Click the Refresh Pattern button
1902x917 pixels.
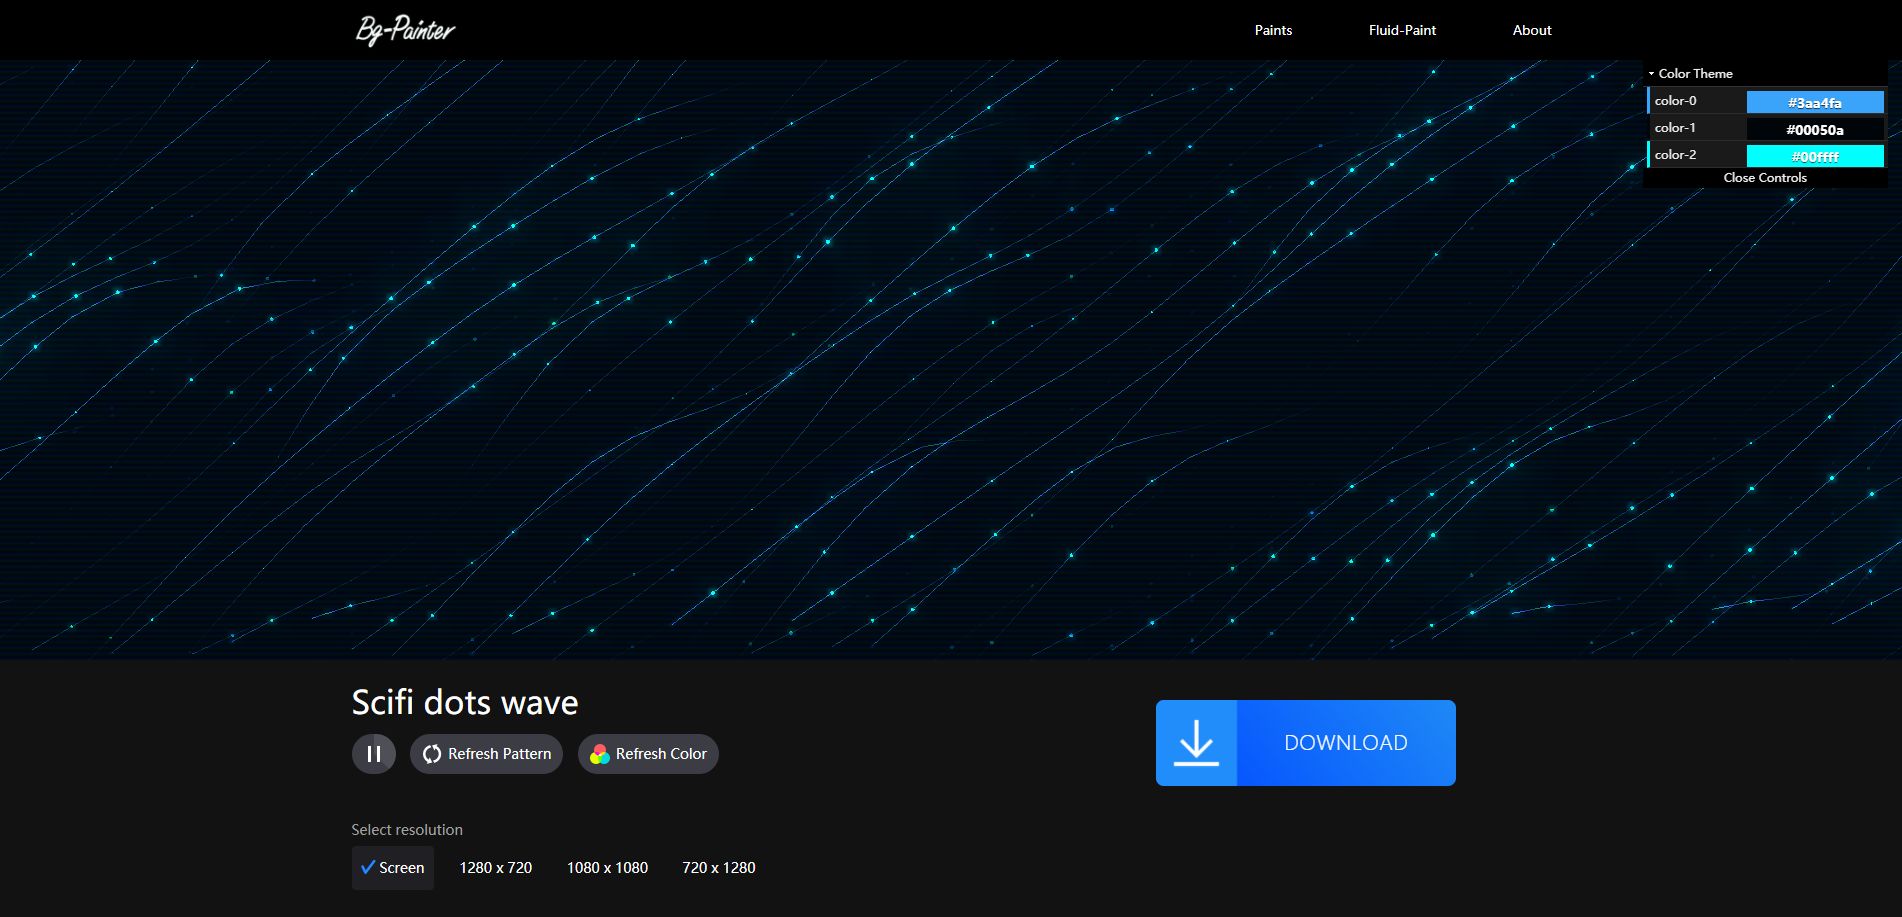[486, 754]
